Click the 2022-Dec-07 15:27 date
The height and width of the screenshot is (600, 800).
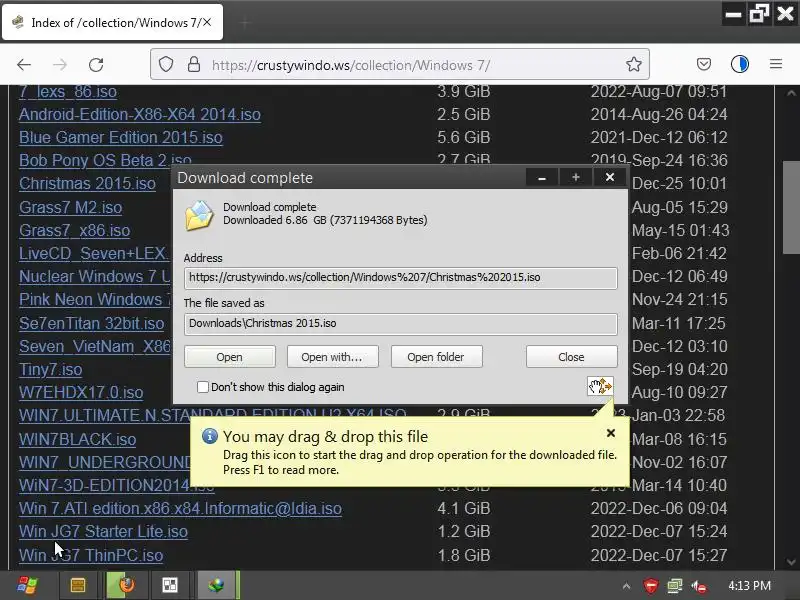pos(659,555)
